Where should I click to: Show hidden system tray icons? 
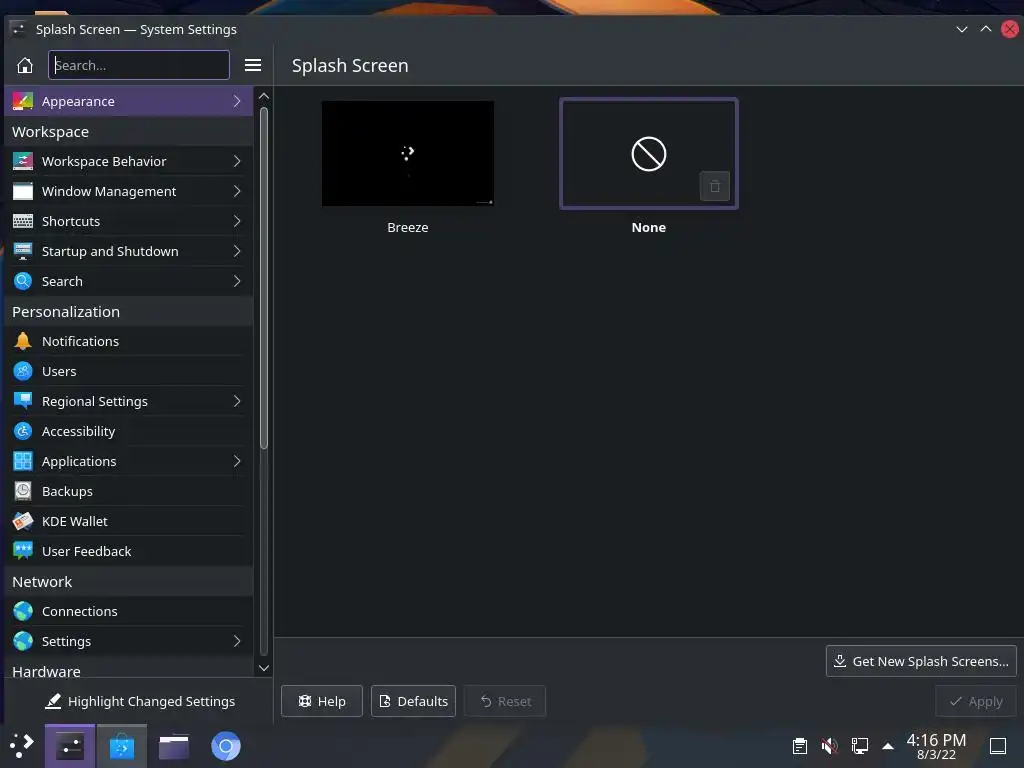point(888,746)
